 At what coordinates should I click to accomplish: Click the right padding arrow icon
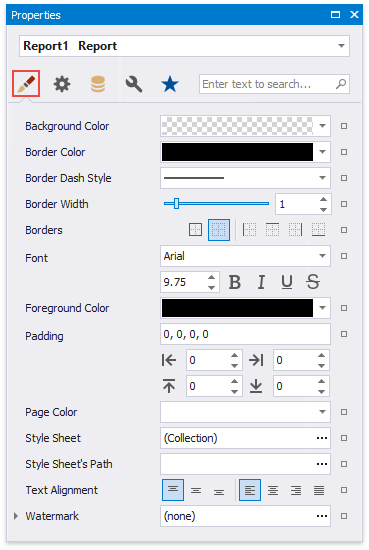[x=256, y=360]
